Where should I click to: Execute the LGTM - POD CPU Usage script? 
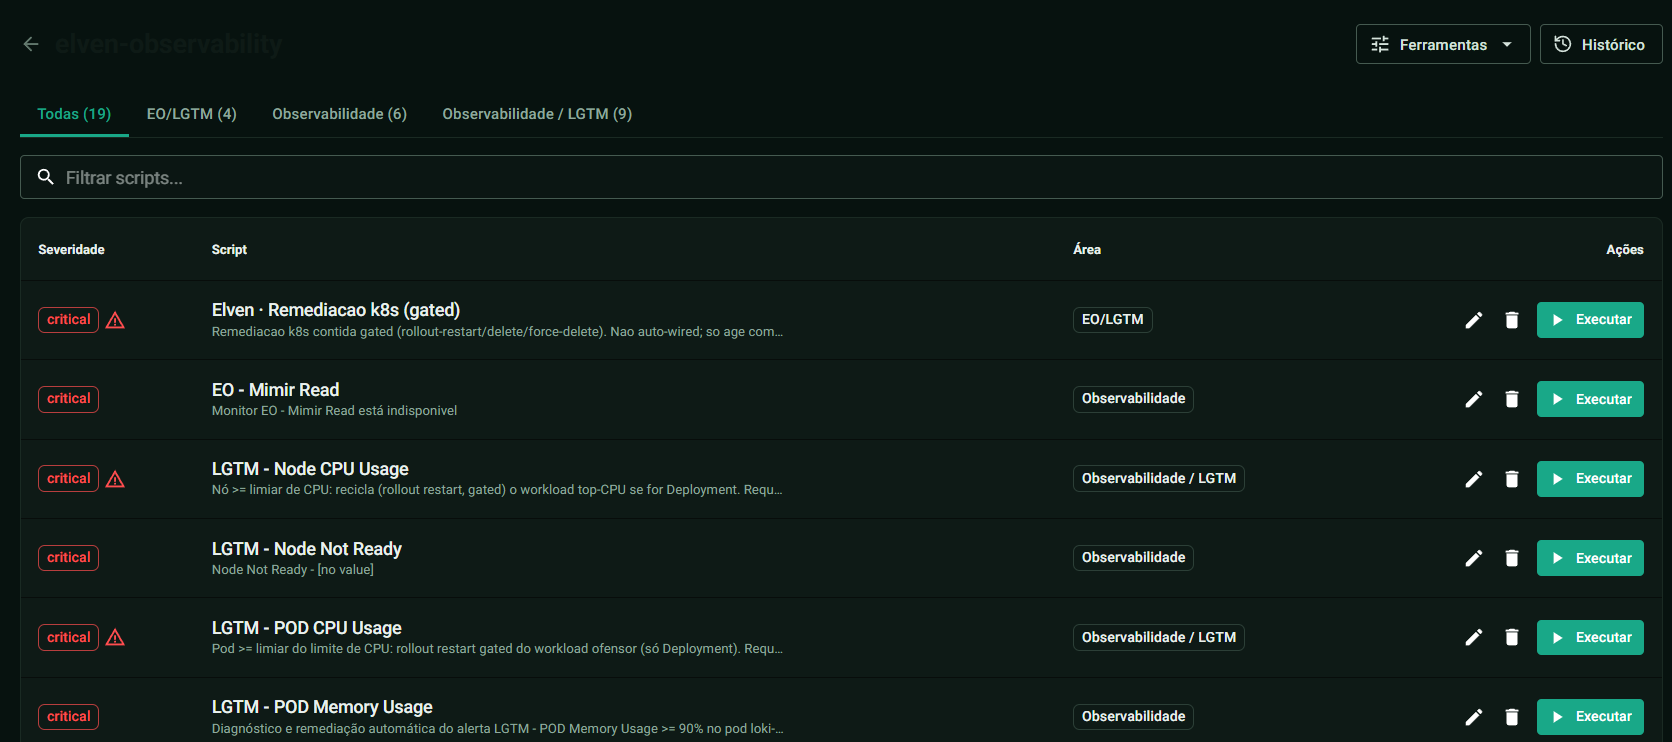pyautogui.click(x=1590, y=637)
